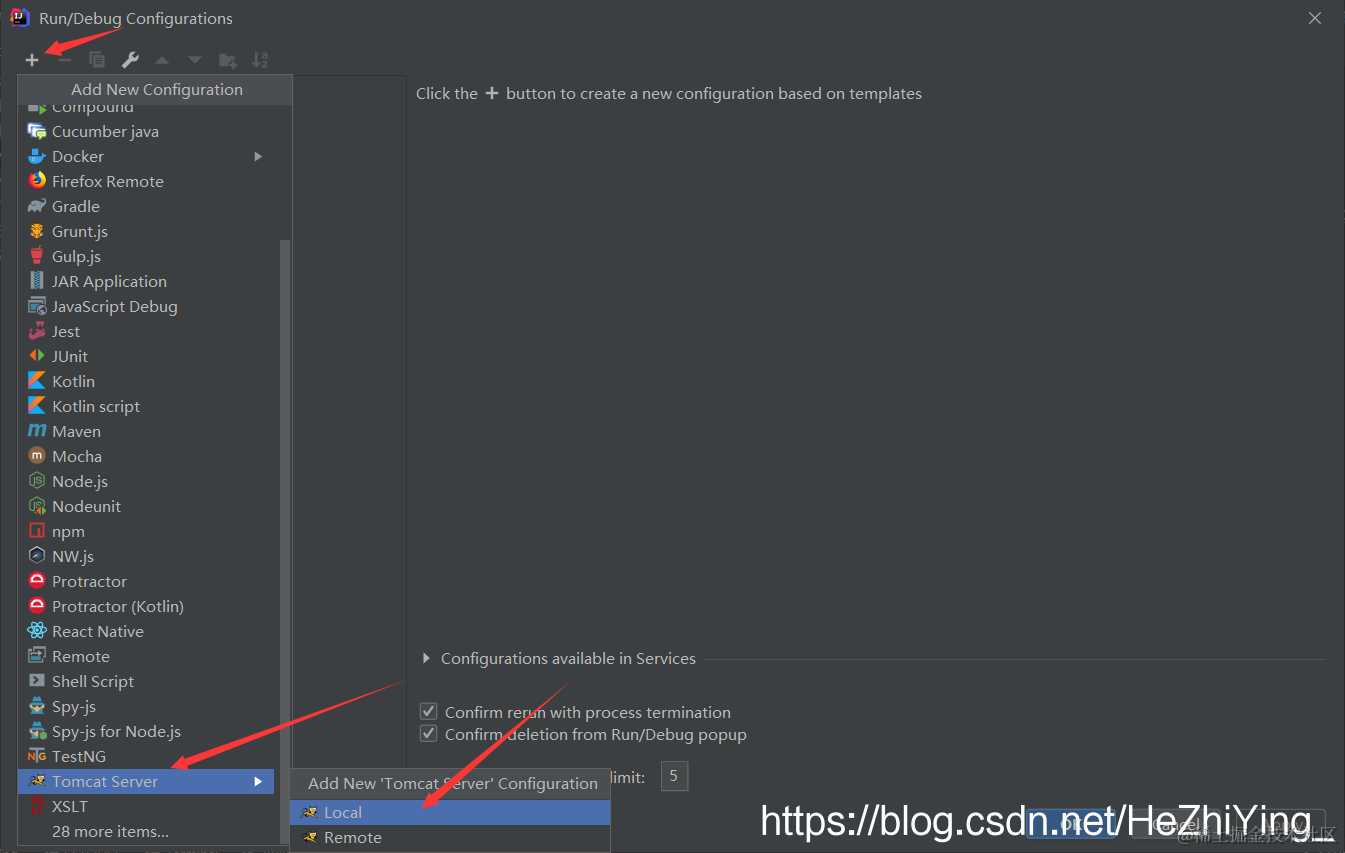Select Kotlin script configuration type

146,406
